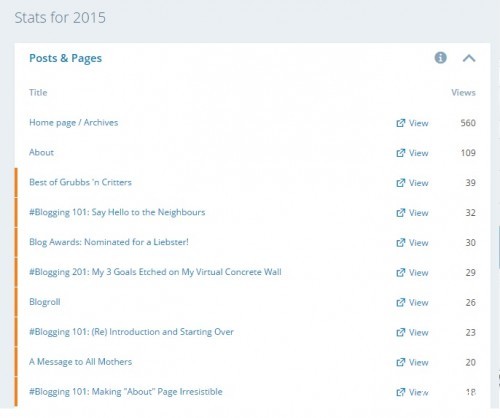
Task: Click View link for Blogging 201 goals post
Action: [x=418, y=273]
